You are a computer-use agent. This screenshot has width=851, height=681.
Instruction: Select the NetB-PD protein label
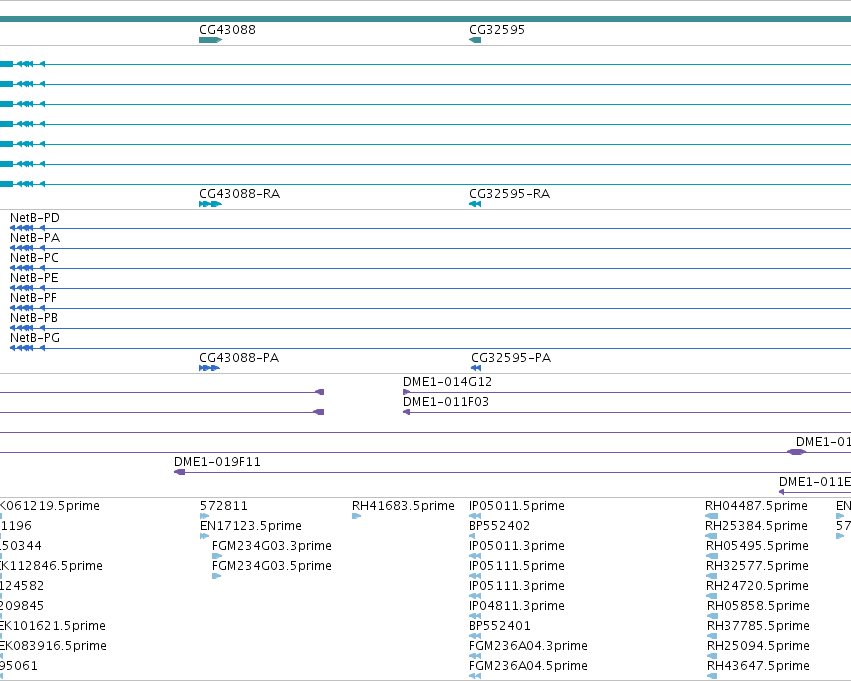point(35,218)
